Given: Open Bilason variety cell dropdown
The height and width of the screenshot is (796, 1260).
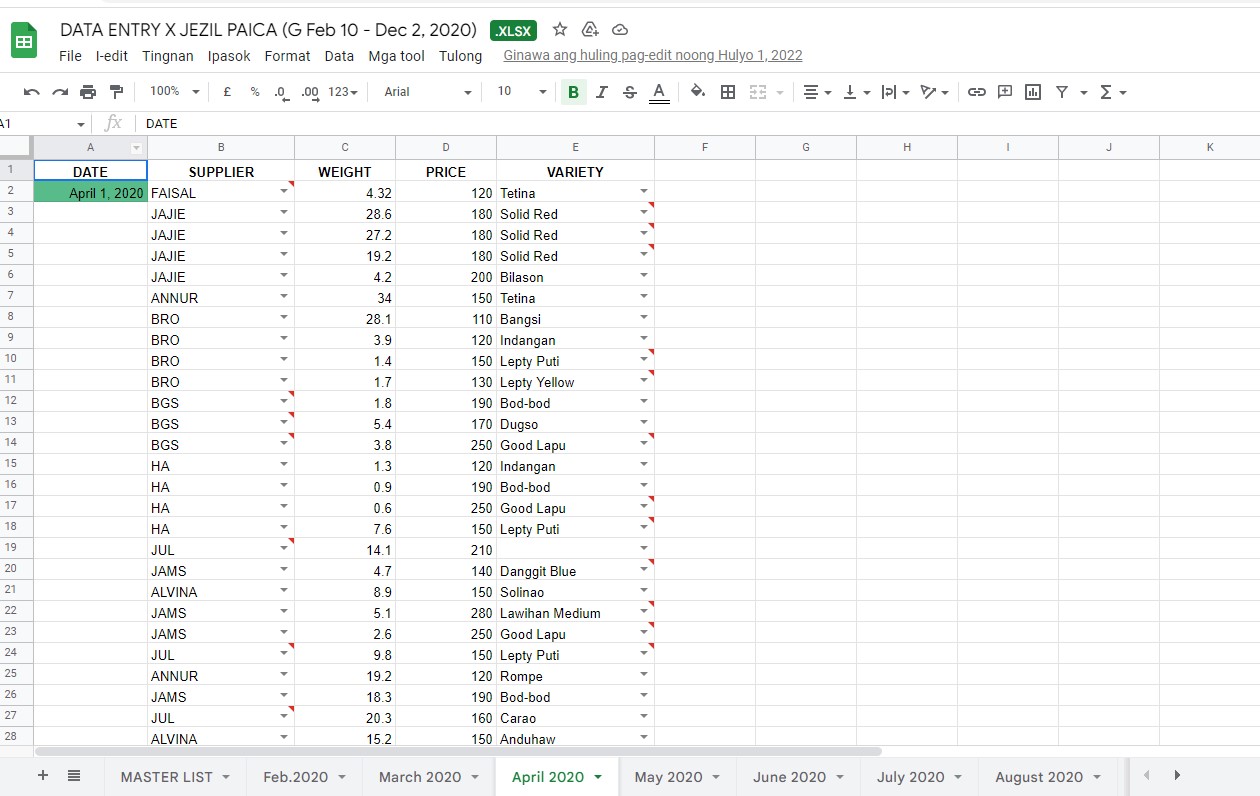Looking at the screenshot, I should [x=644, y=276].
